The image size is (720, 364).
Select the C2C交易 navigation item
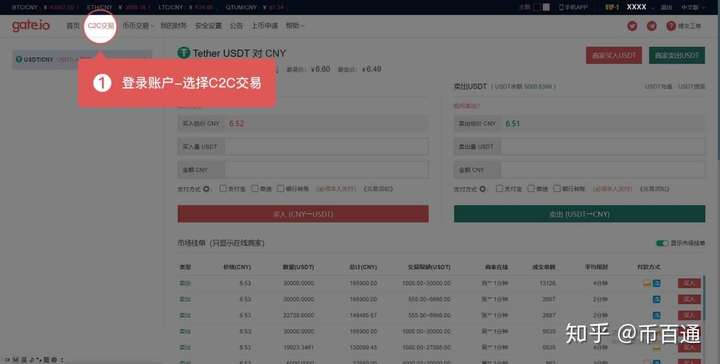[101, 26]
